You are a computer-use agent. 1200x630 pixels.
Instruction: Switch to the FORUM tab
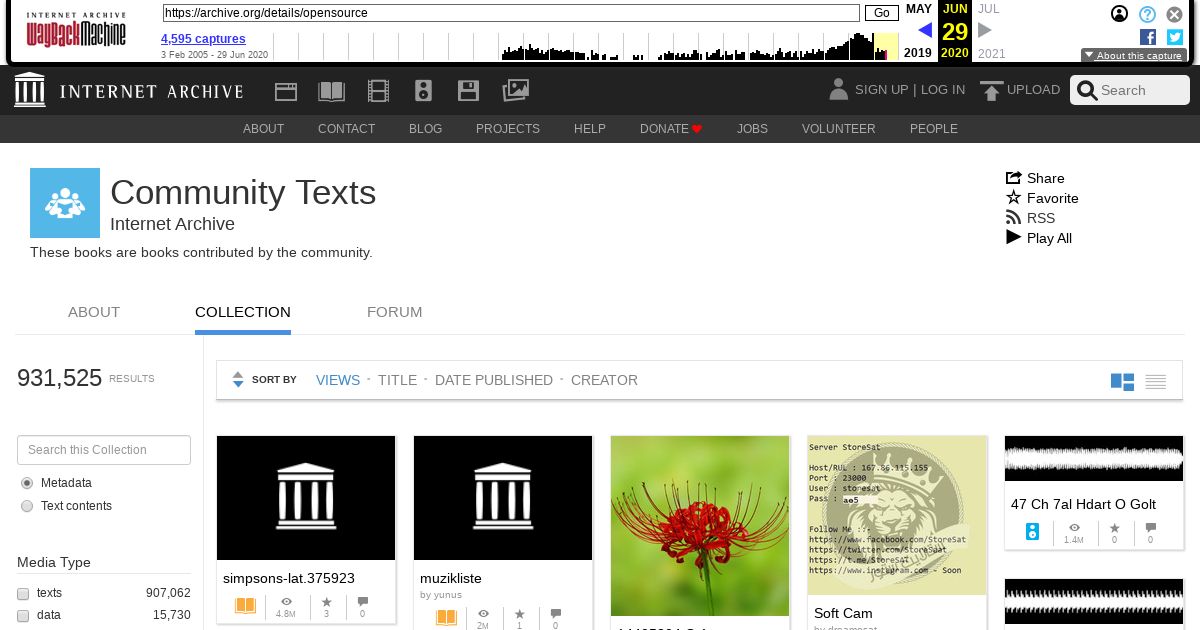395,312
